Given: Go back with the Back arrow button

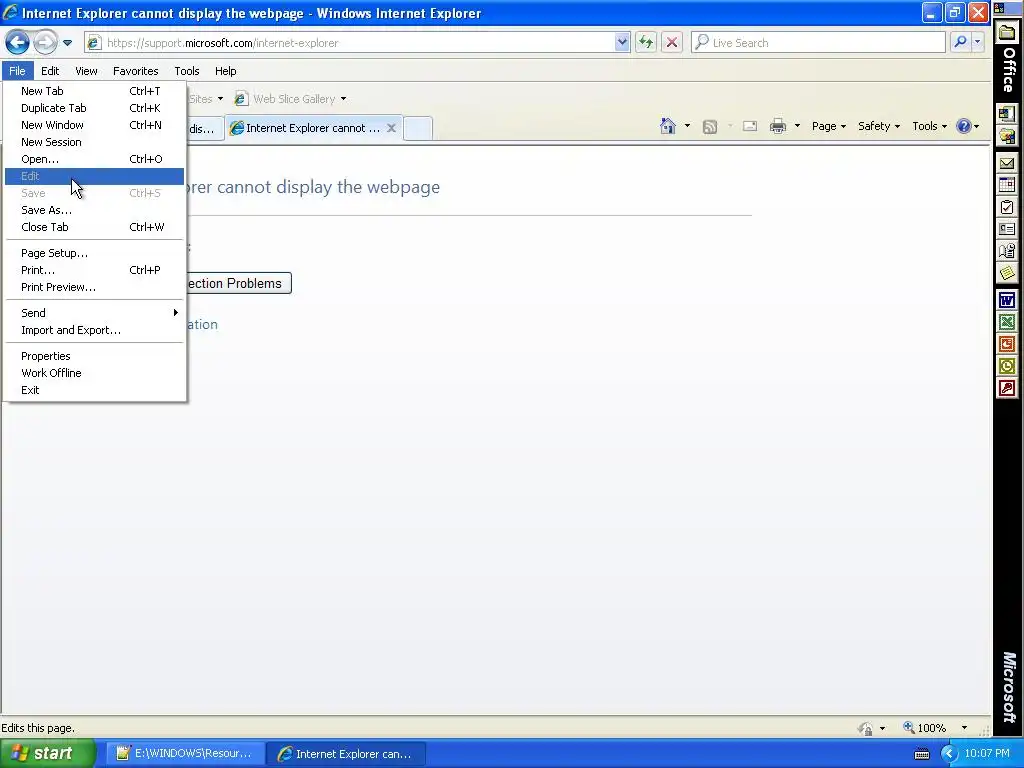Looking at the screenshot, I should coord(17,43).
